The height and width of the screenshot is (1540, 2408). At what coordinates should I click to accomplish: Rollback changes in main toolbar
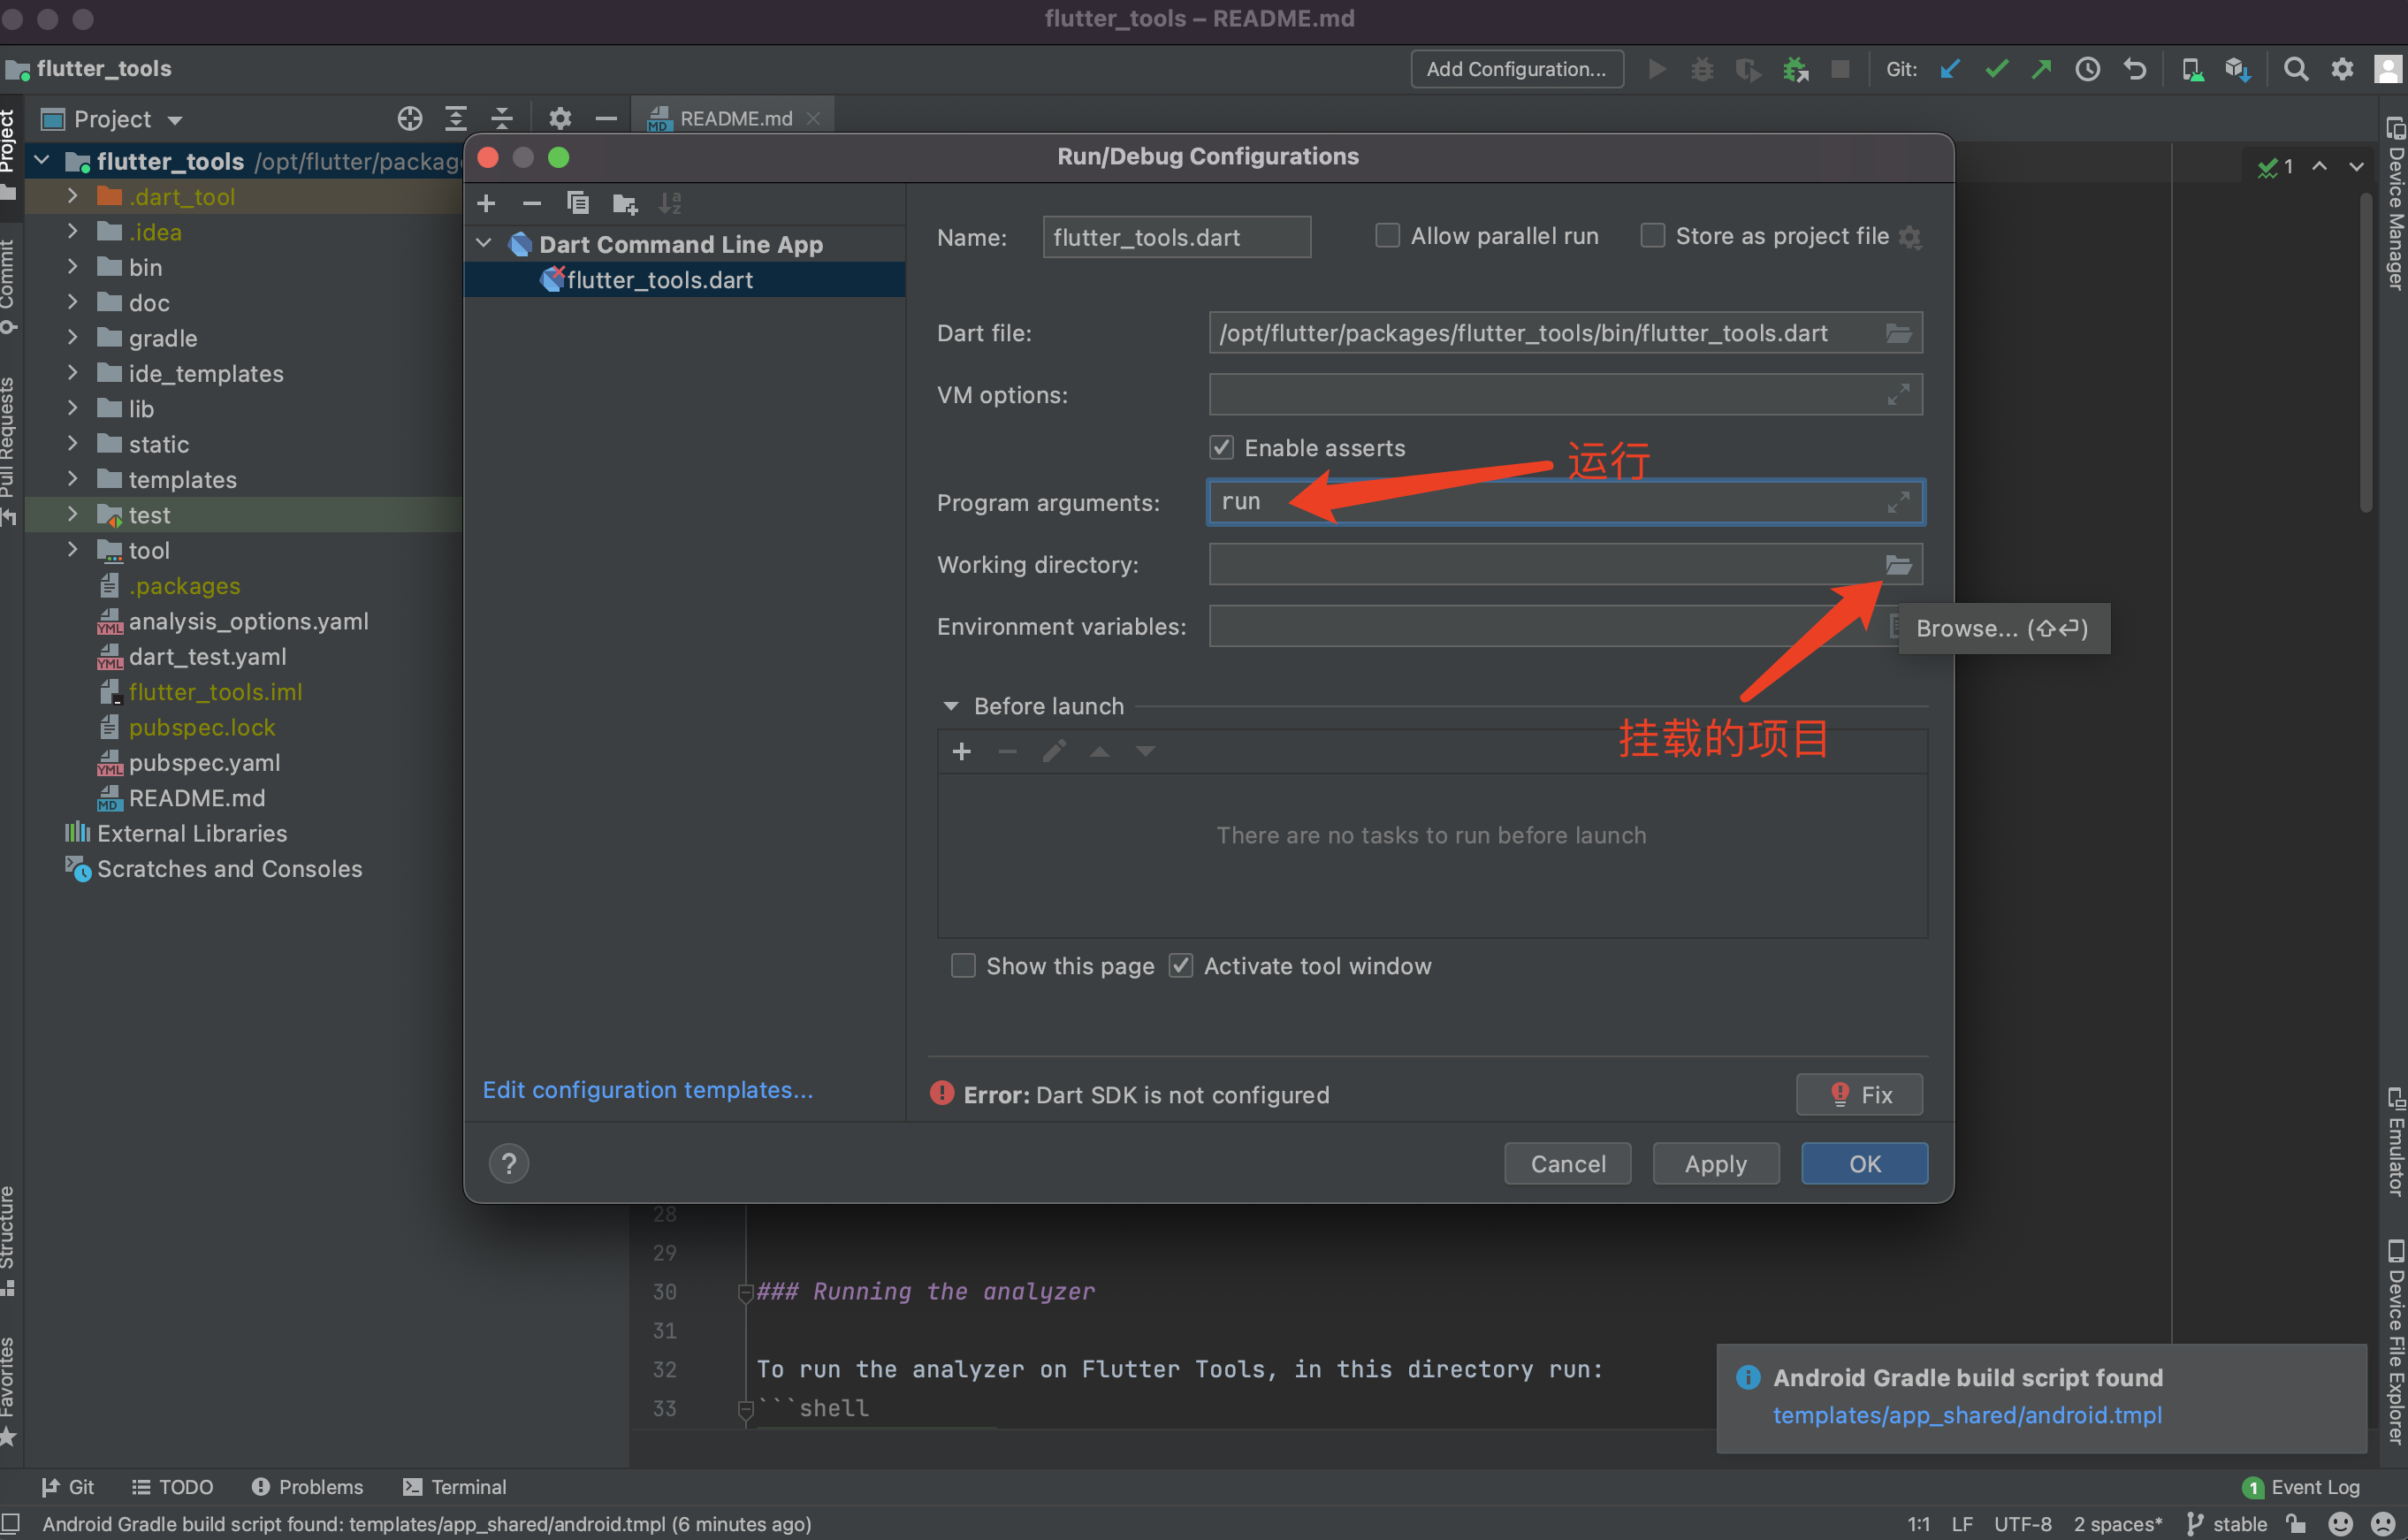2134,69
